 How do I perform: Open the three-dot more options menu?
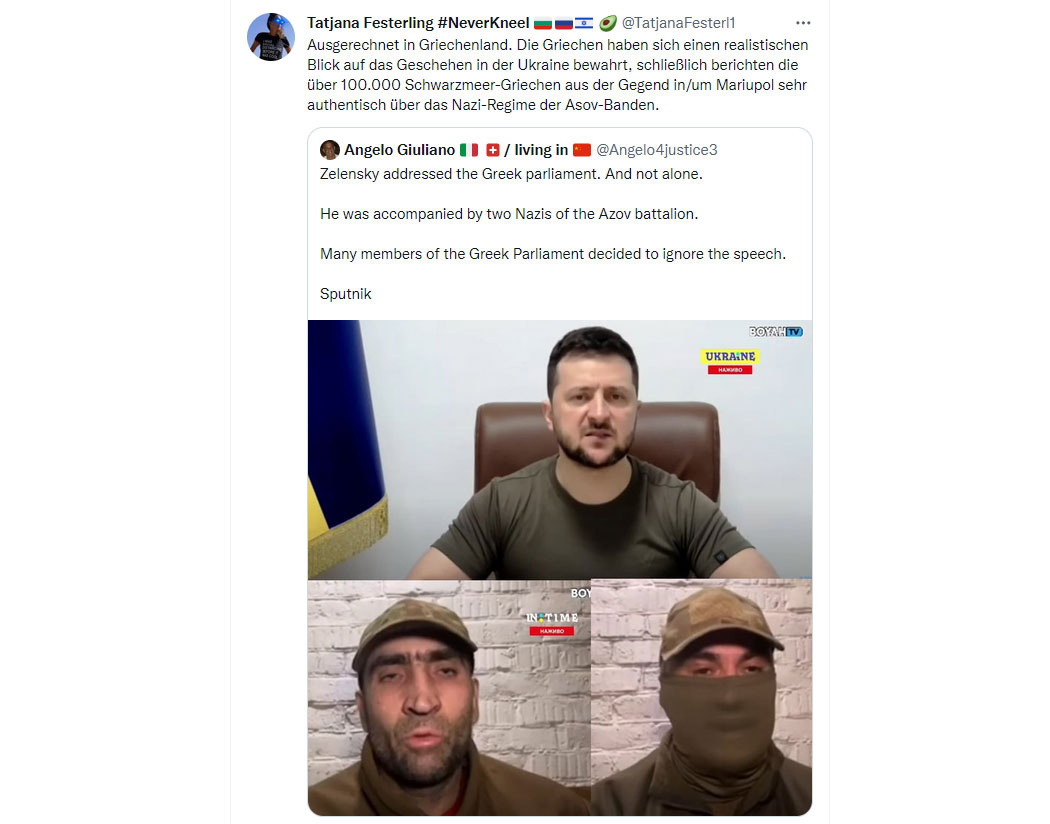[803, 23]
